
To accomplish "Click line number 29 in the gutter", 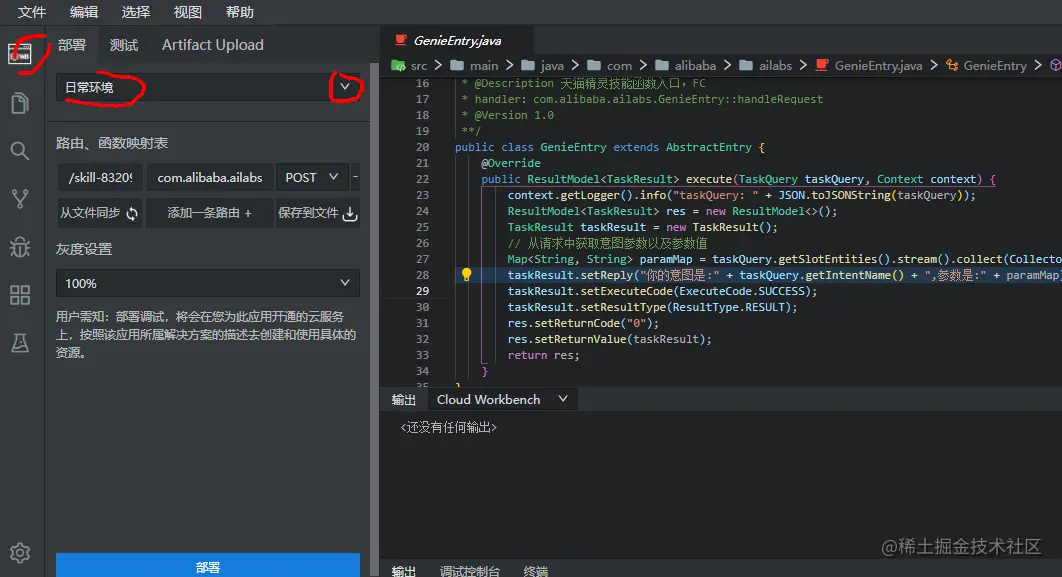I will [422, 291].
